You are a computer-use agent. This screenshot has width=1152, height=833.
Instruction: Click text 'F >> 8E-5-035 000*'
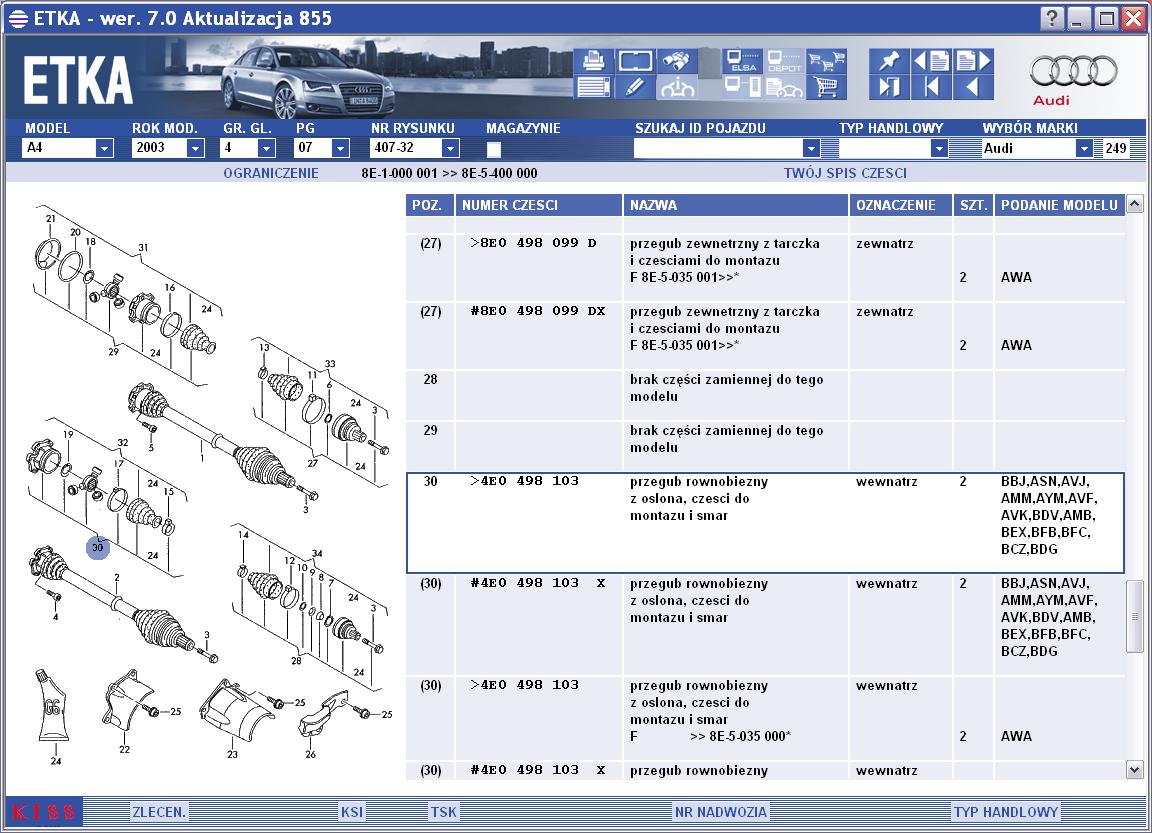710,736
